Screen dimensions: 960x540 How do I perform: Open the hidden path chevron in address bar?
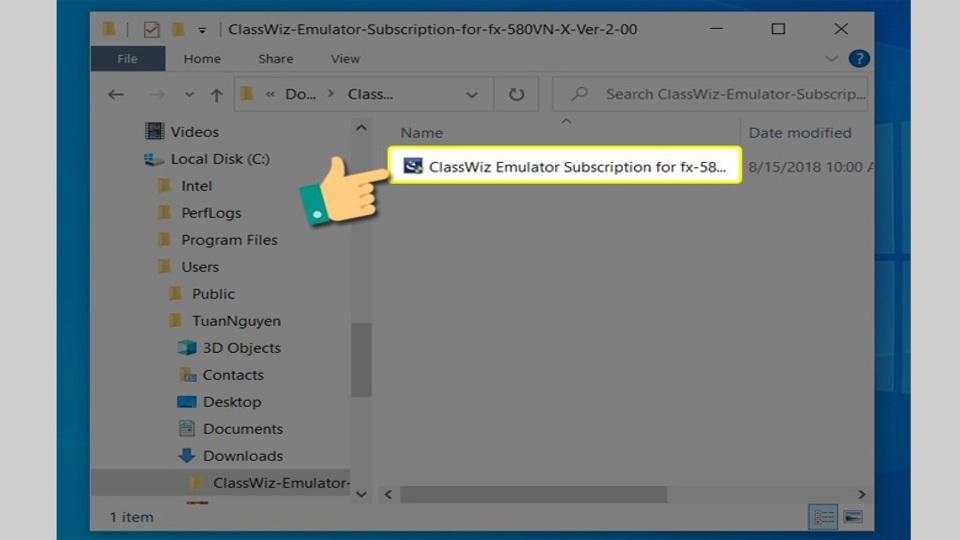pyautogui.click(x=270, y=94)
